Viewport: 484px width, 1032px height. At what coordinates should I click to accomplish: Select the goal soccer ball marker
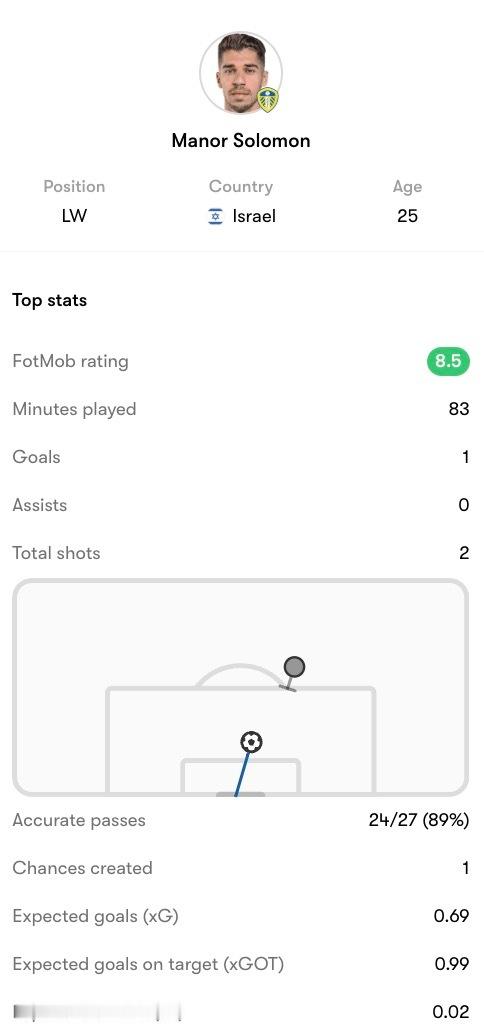(x=251, y=742)
